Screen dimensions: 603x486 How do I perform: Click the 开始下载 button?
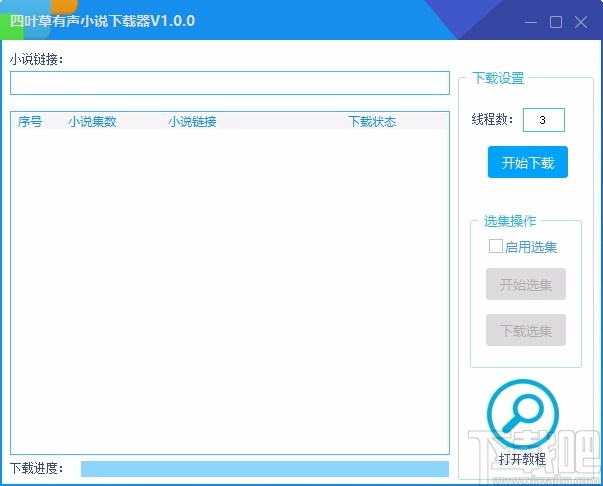(528, 162)
